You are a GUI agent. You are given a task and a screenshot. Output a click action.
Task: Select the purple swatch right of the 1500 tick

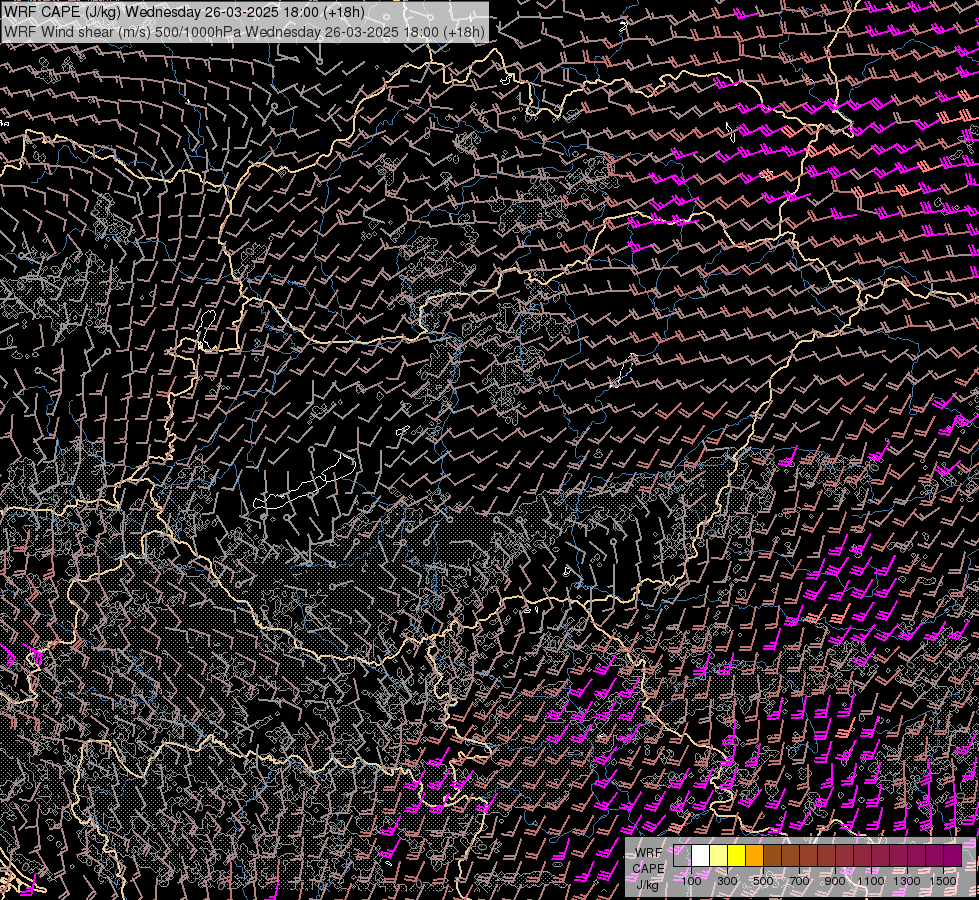(953, 856)
